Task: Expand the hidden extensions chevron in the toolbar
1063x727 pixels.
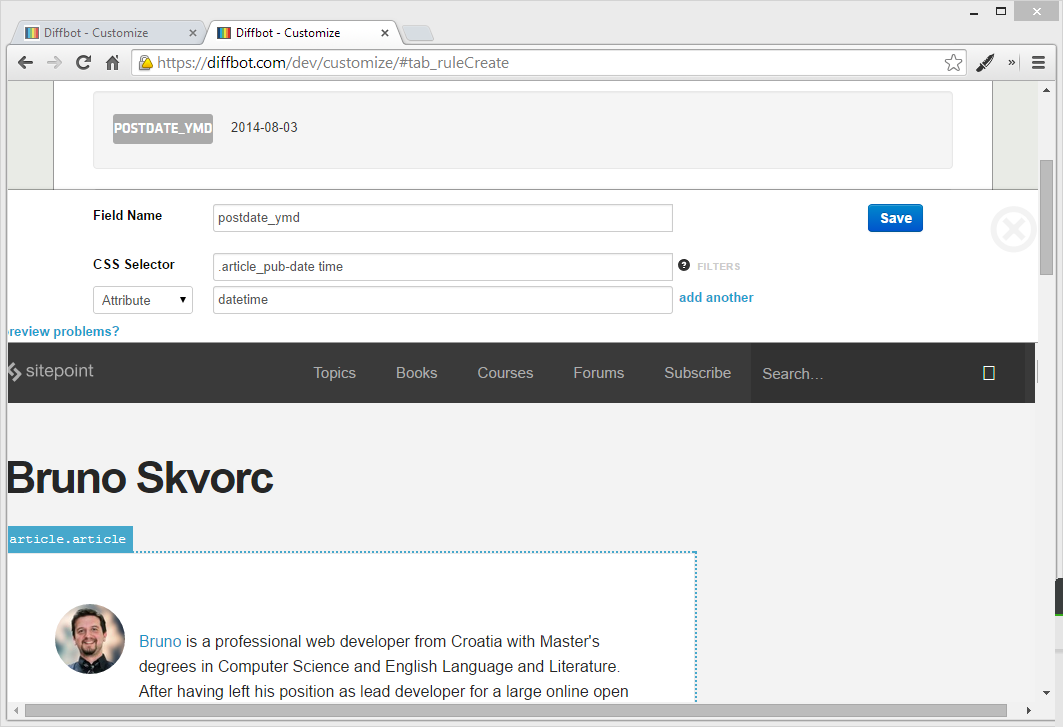Action: tap(1012, 62)
